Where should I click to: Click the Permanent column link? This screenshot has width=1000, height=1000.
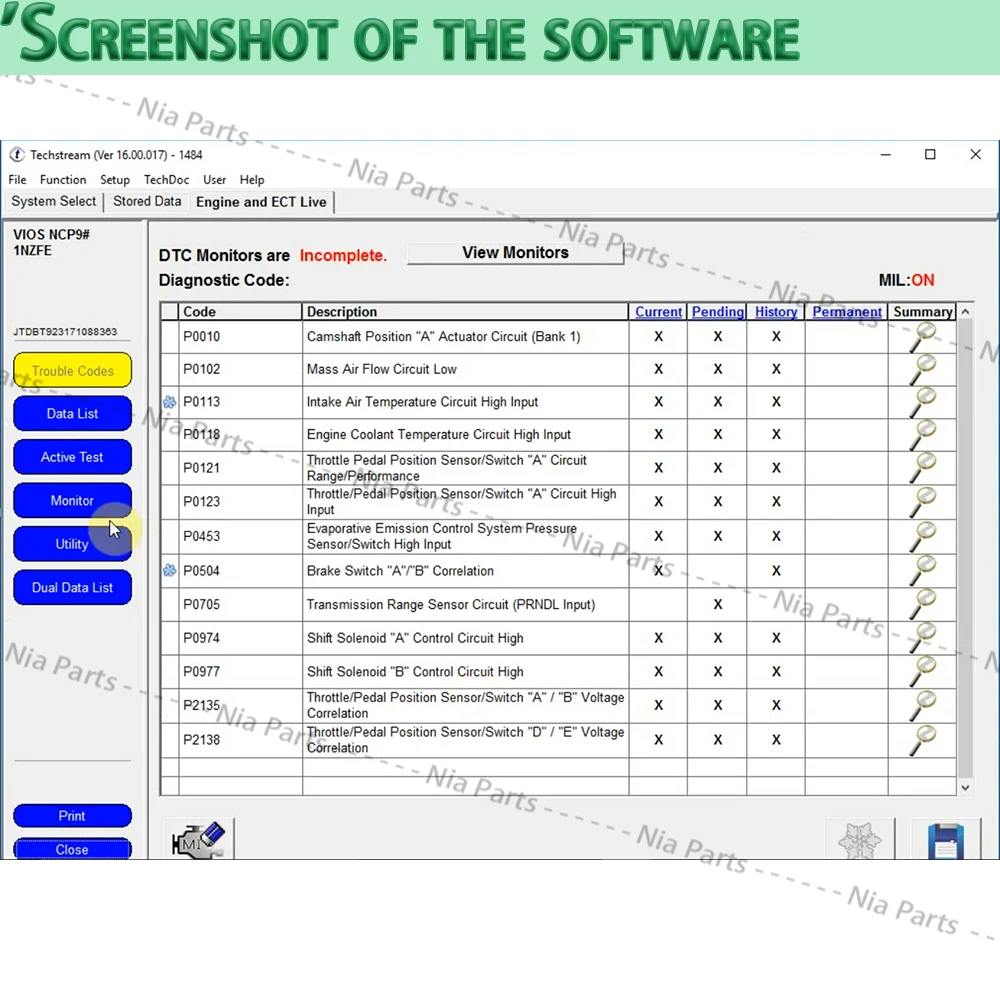point(847,312)
